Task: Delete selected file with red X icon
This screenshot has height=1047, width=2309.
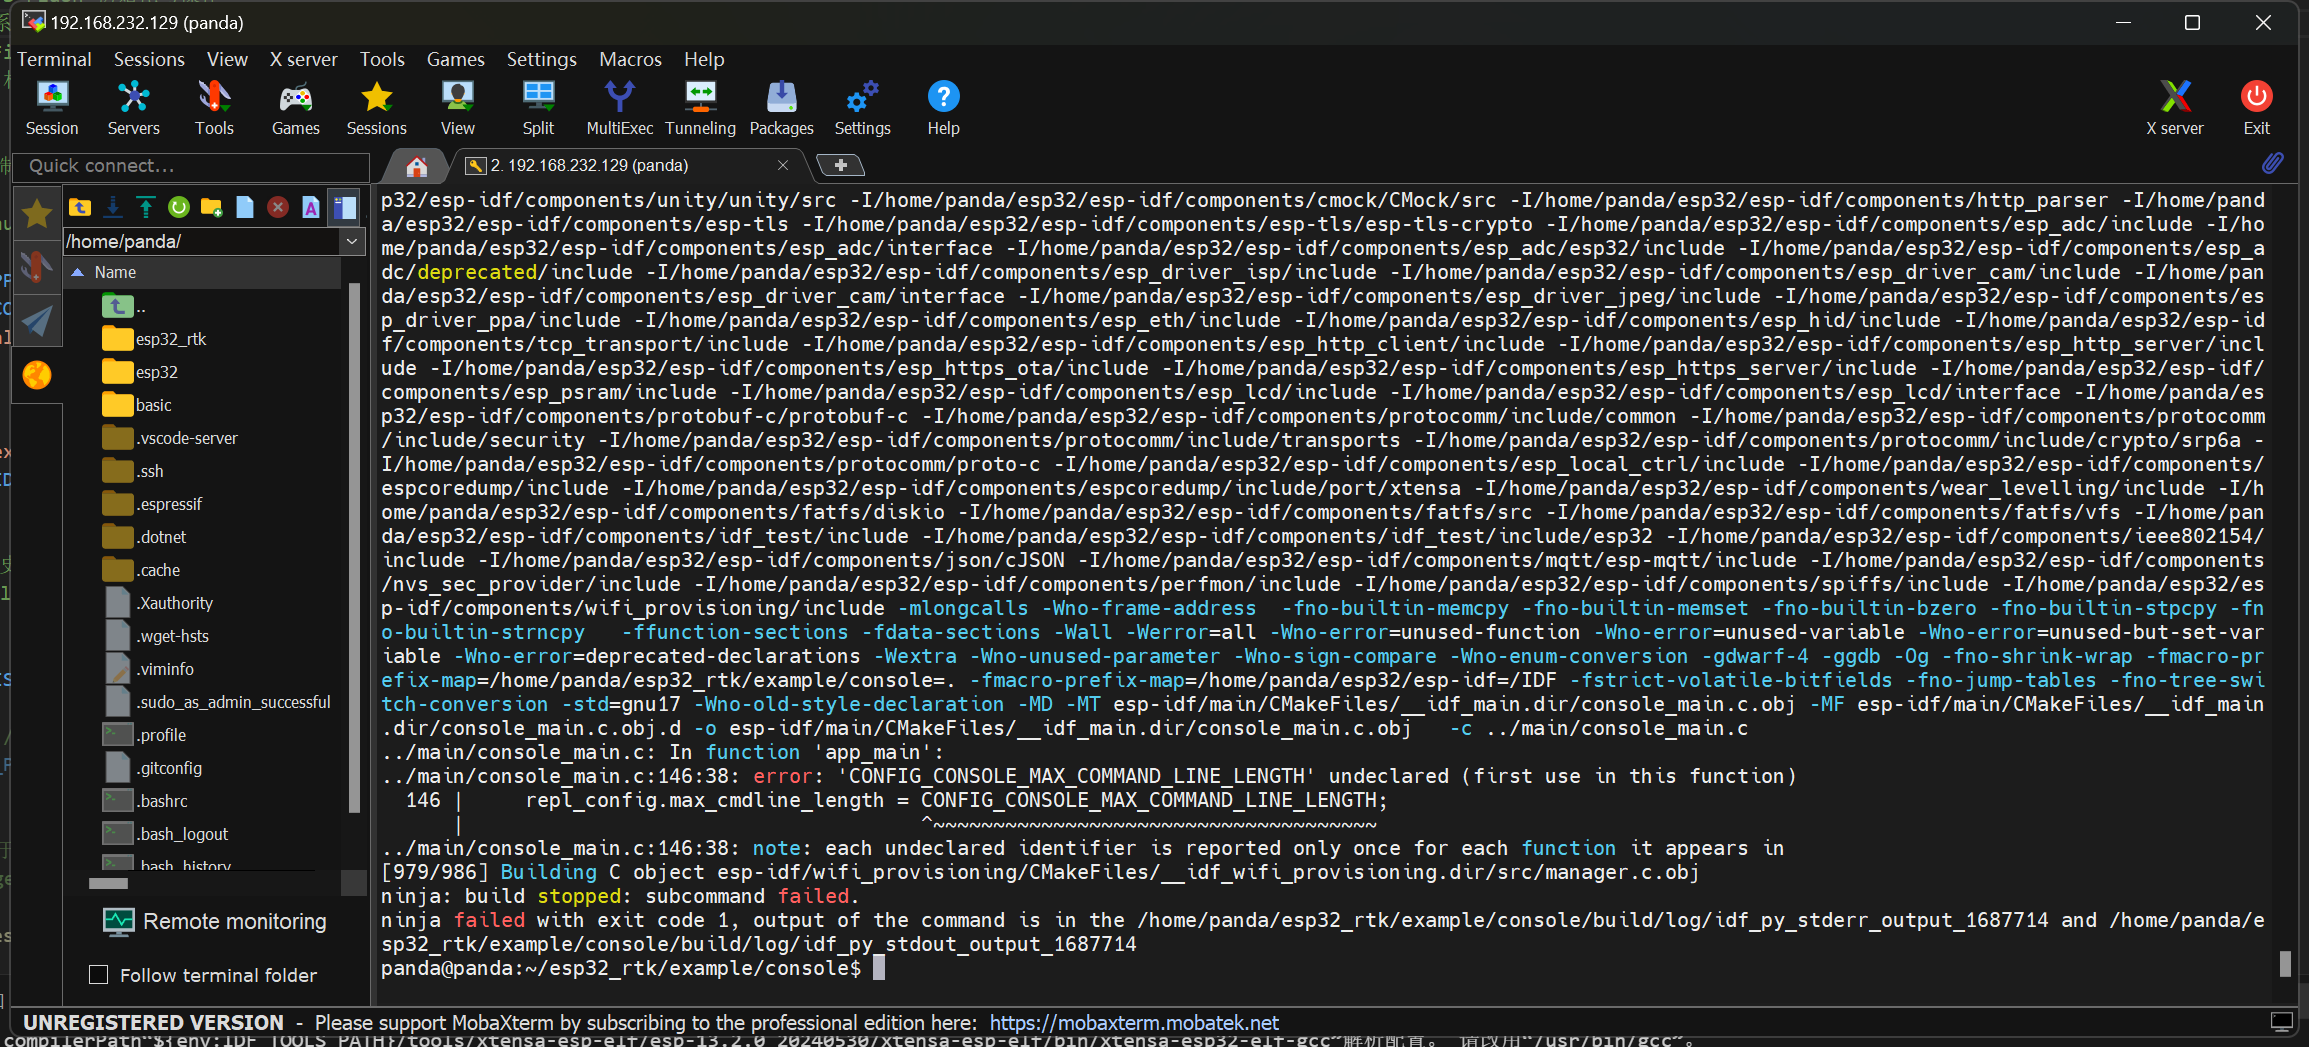Action: 278,207
